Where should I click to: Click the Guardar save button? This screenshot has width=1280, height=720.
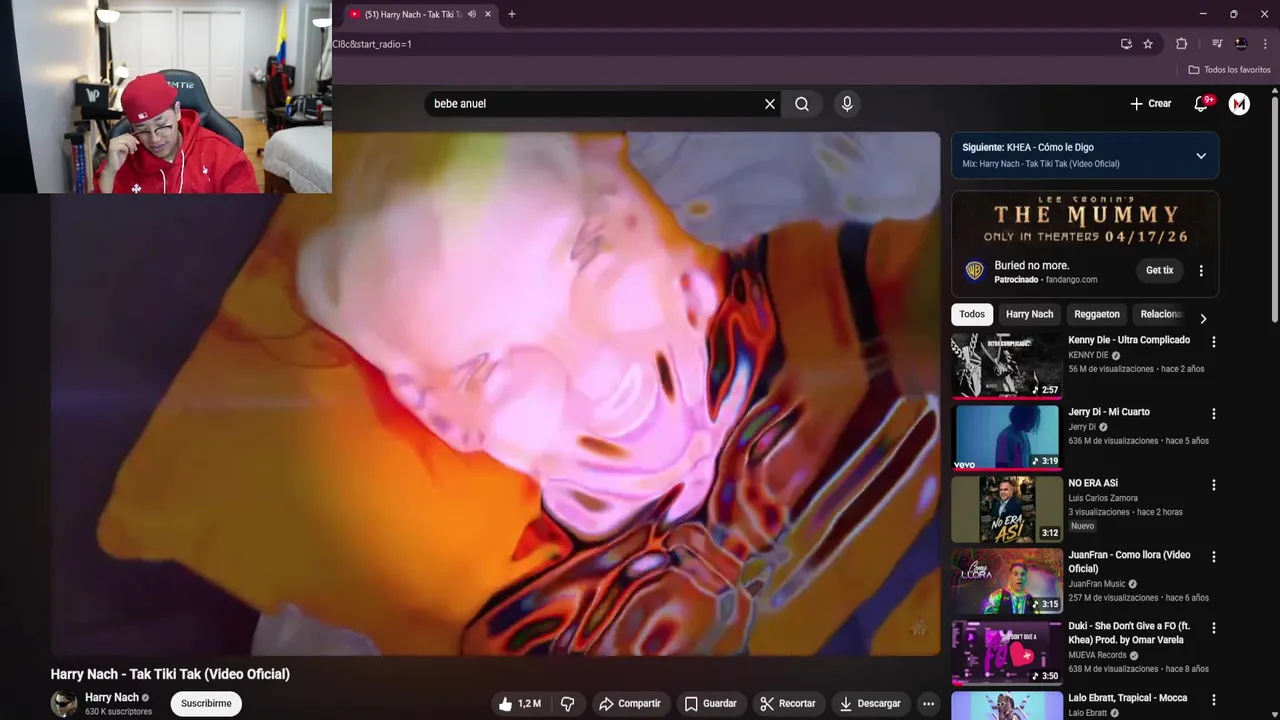[x=710, y=704]
